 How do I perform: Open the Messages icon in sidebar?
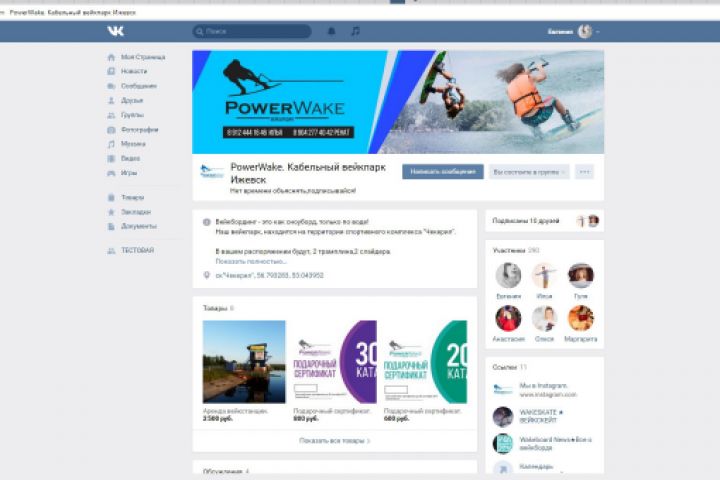point(111,86)
